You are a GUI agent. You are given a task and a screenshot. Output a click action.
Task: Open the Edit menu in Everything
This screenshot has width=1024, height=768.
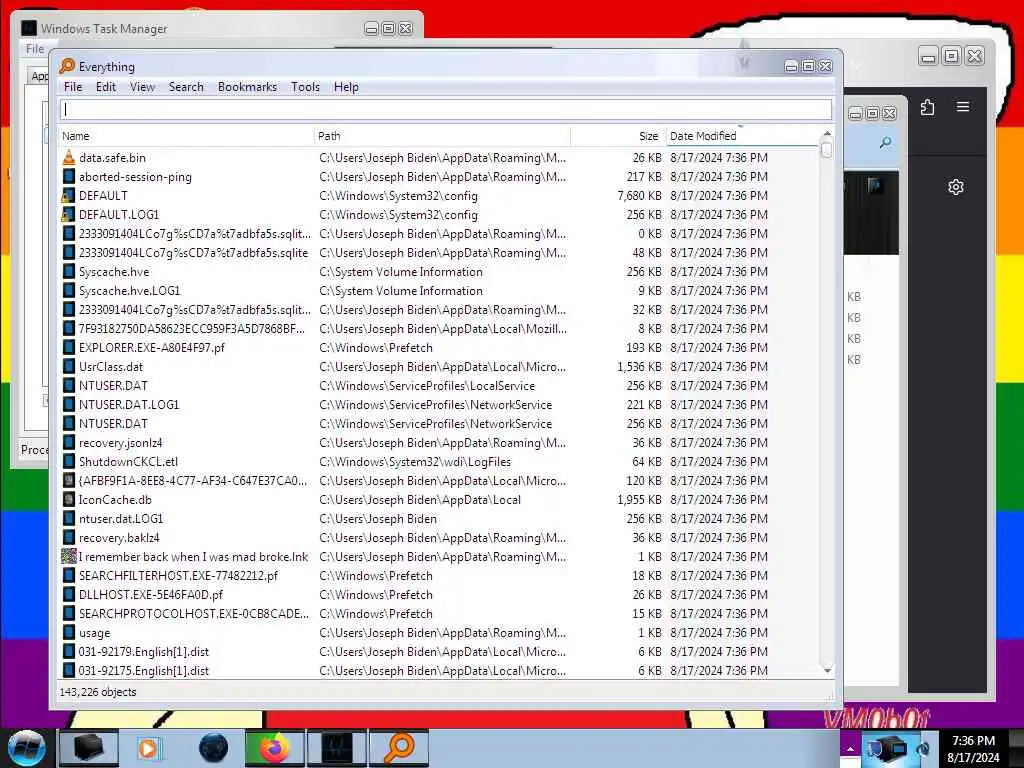pos(106,87)
